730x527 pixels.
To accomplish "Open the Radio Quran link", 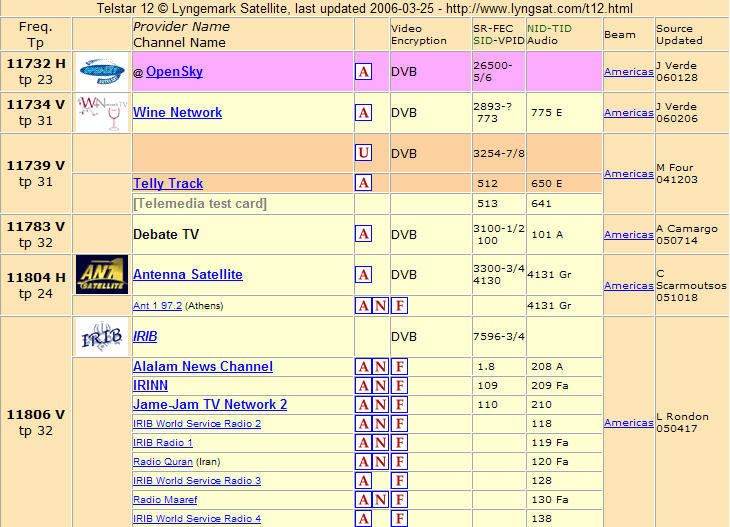I will (x=162, y=461).
